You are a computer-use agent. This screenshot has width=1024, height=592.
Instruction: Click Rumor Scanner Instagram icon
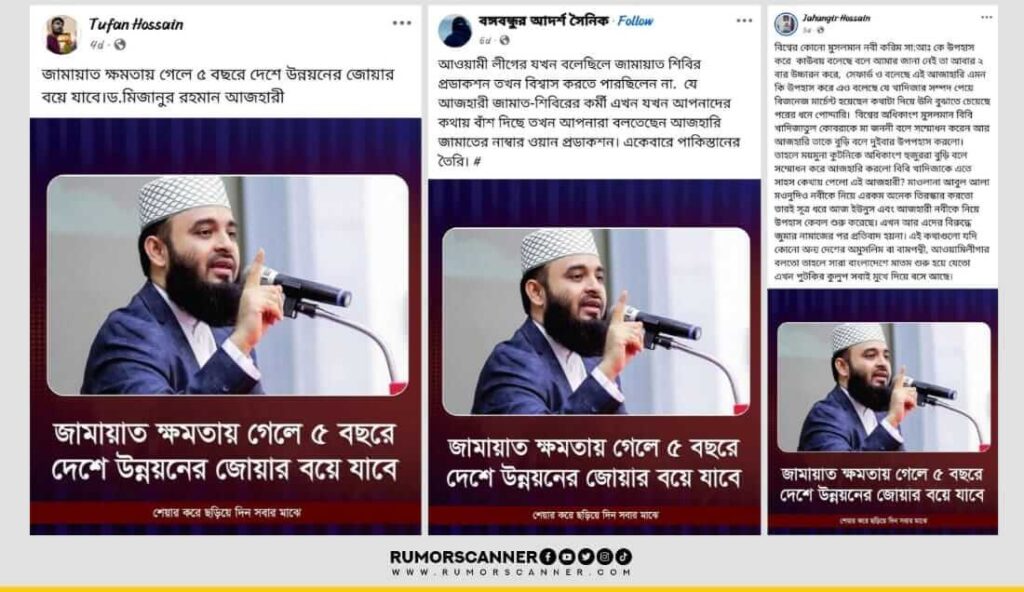[x=605, y=557]
